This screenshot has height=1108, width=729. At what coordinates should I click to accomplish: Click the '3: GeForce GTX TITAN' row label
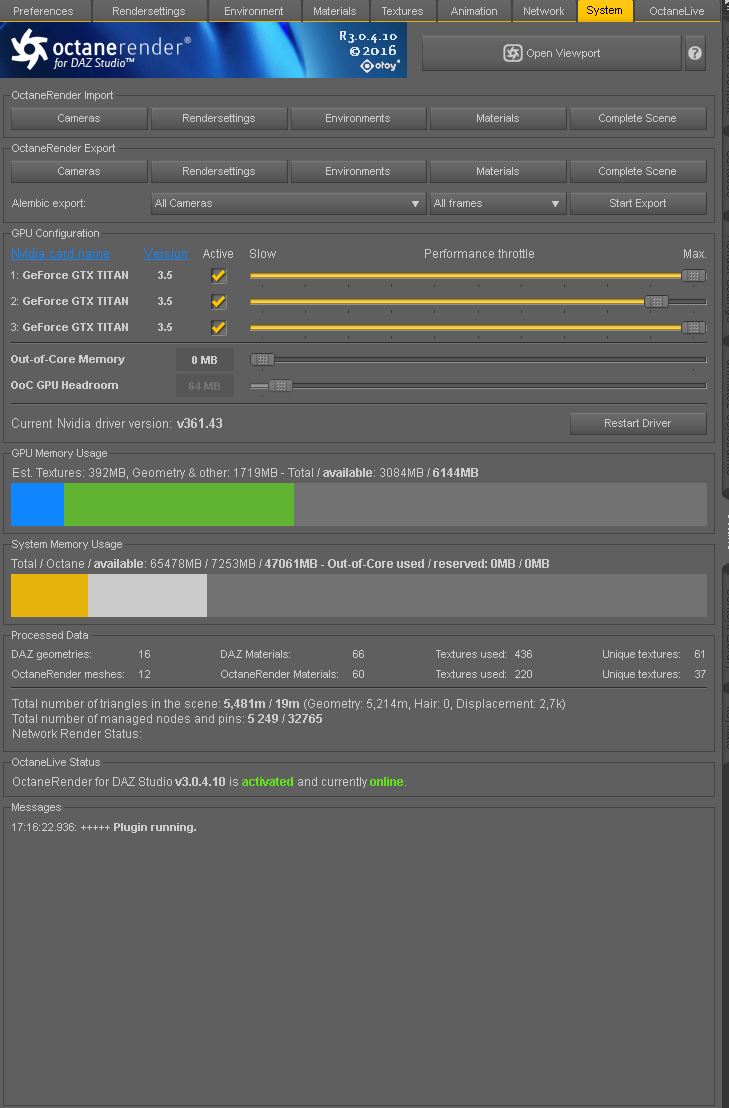69,327
